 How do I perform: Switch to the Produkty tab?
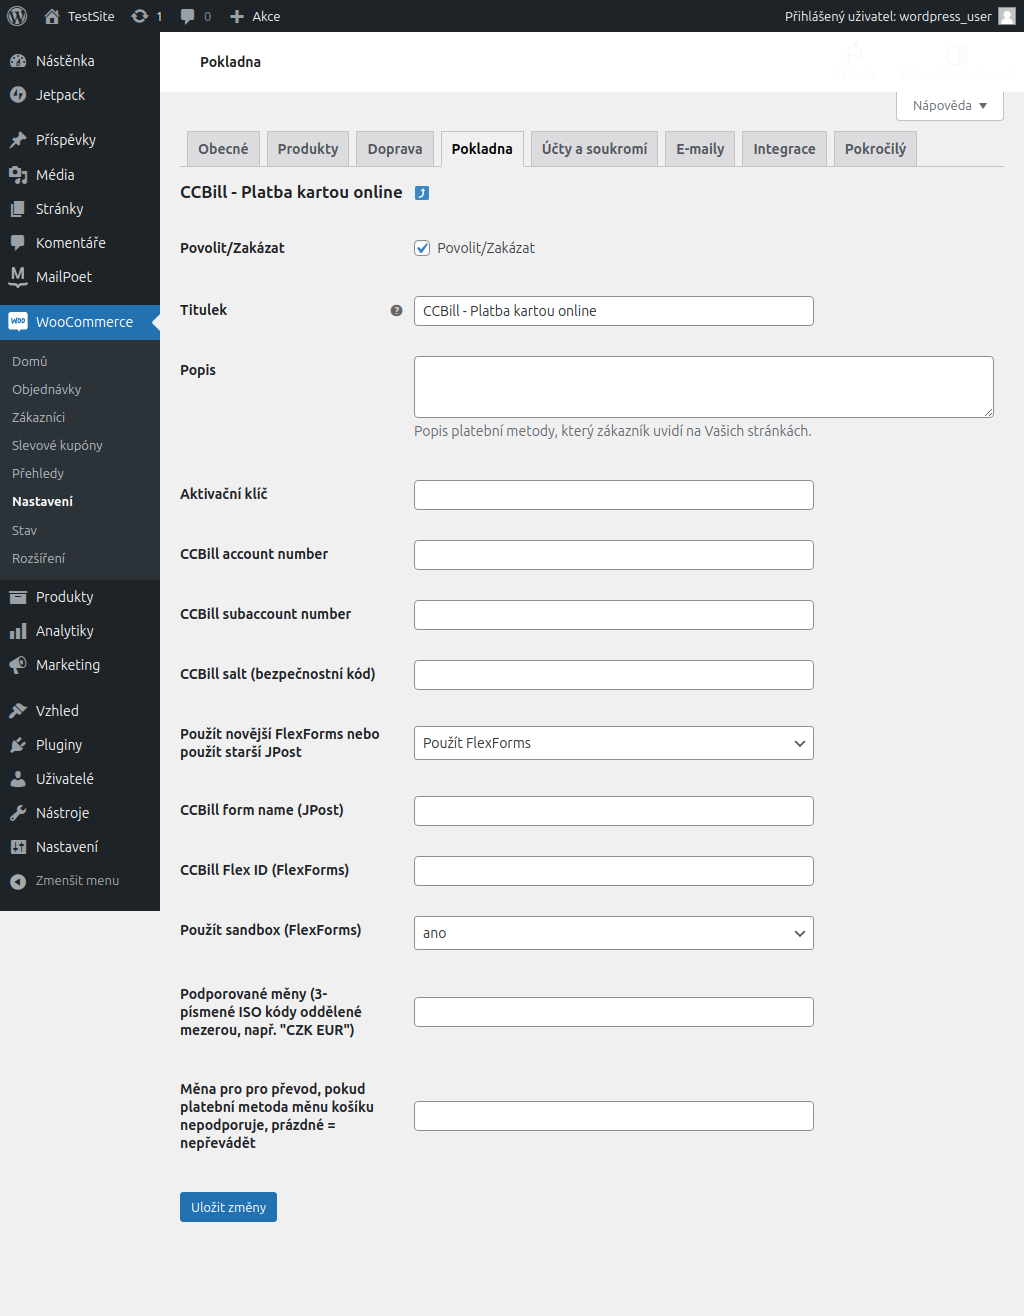308,149
